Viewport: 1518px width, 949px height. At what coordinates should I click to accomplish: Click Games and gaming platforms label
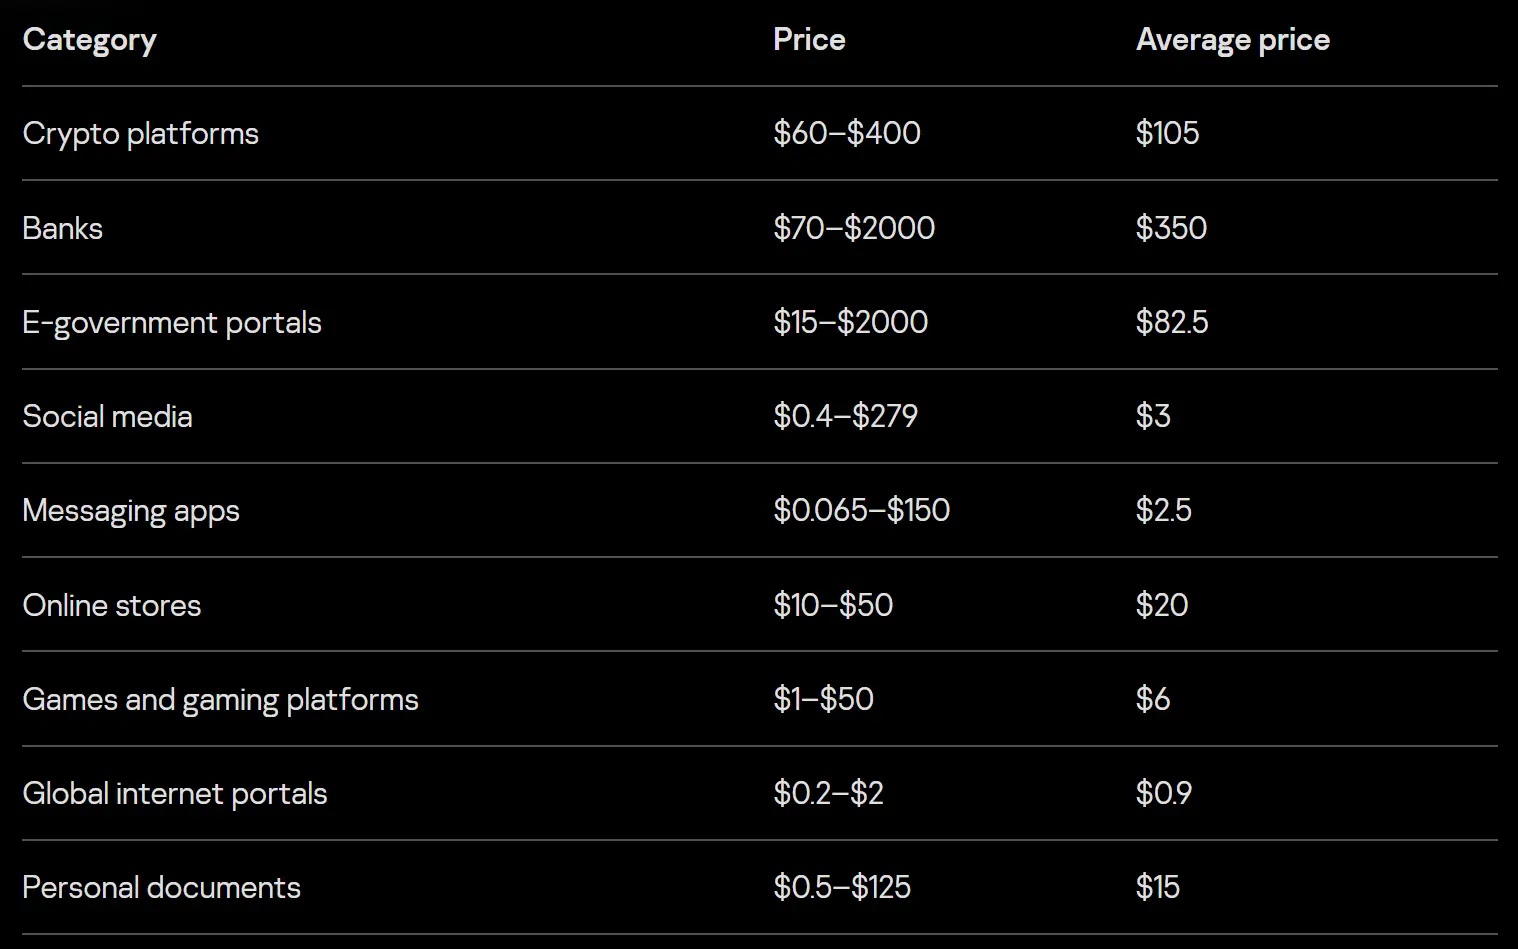pos(220,700)
